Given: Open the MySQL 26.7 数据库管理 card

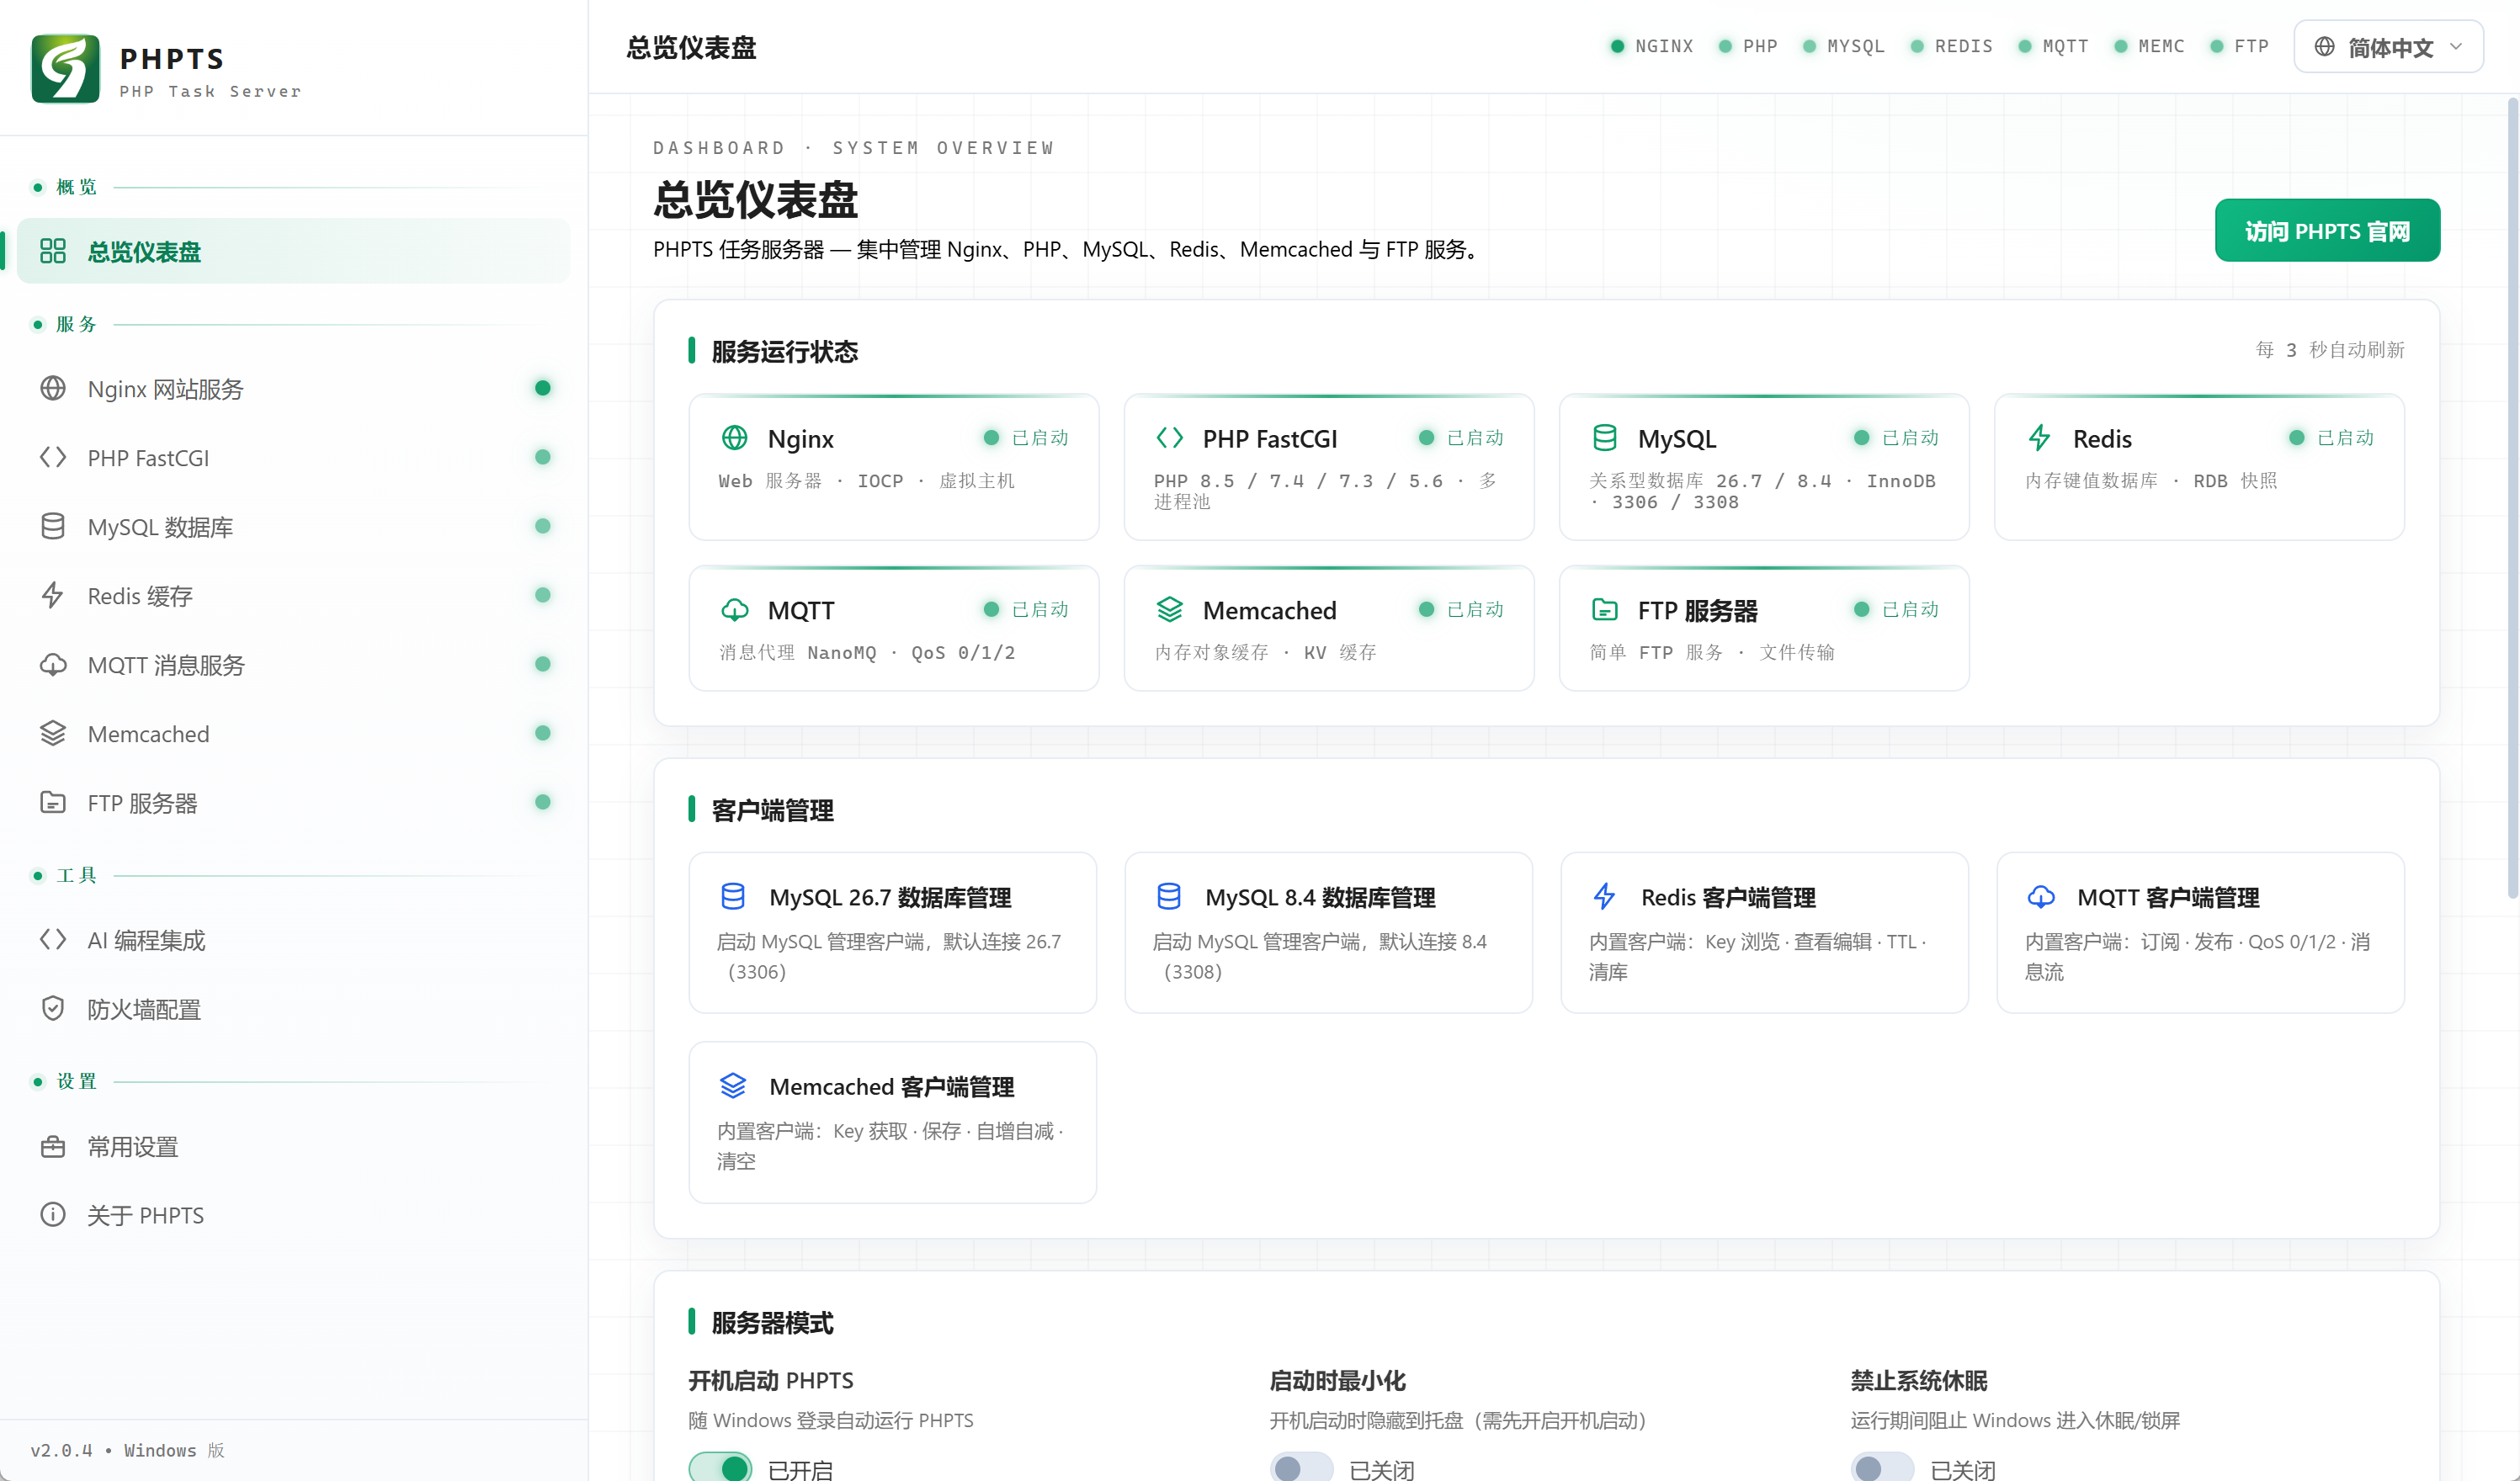Looking at the screenshot, I should [893, 932].
